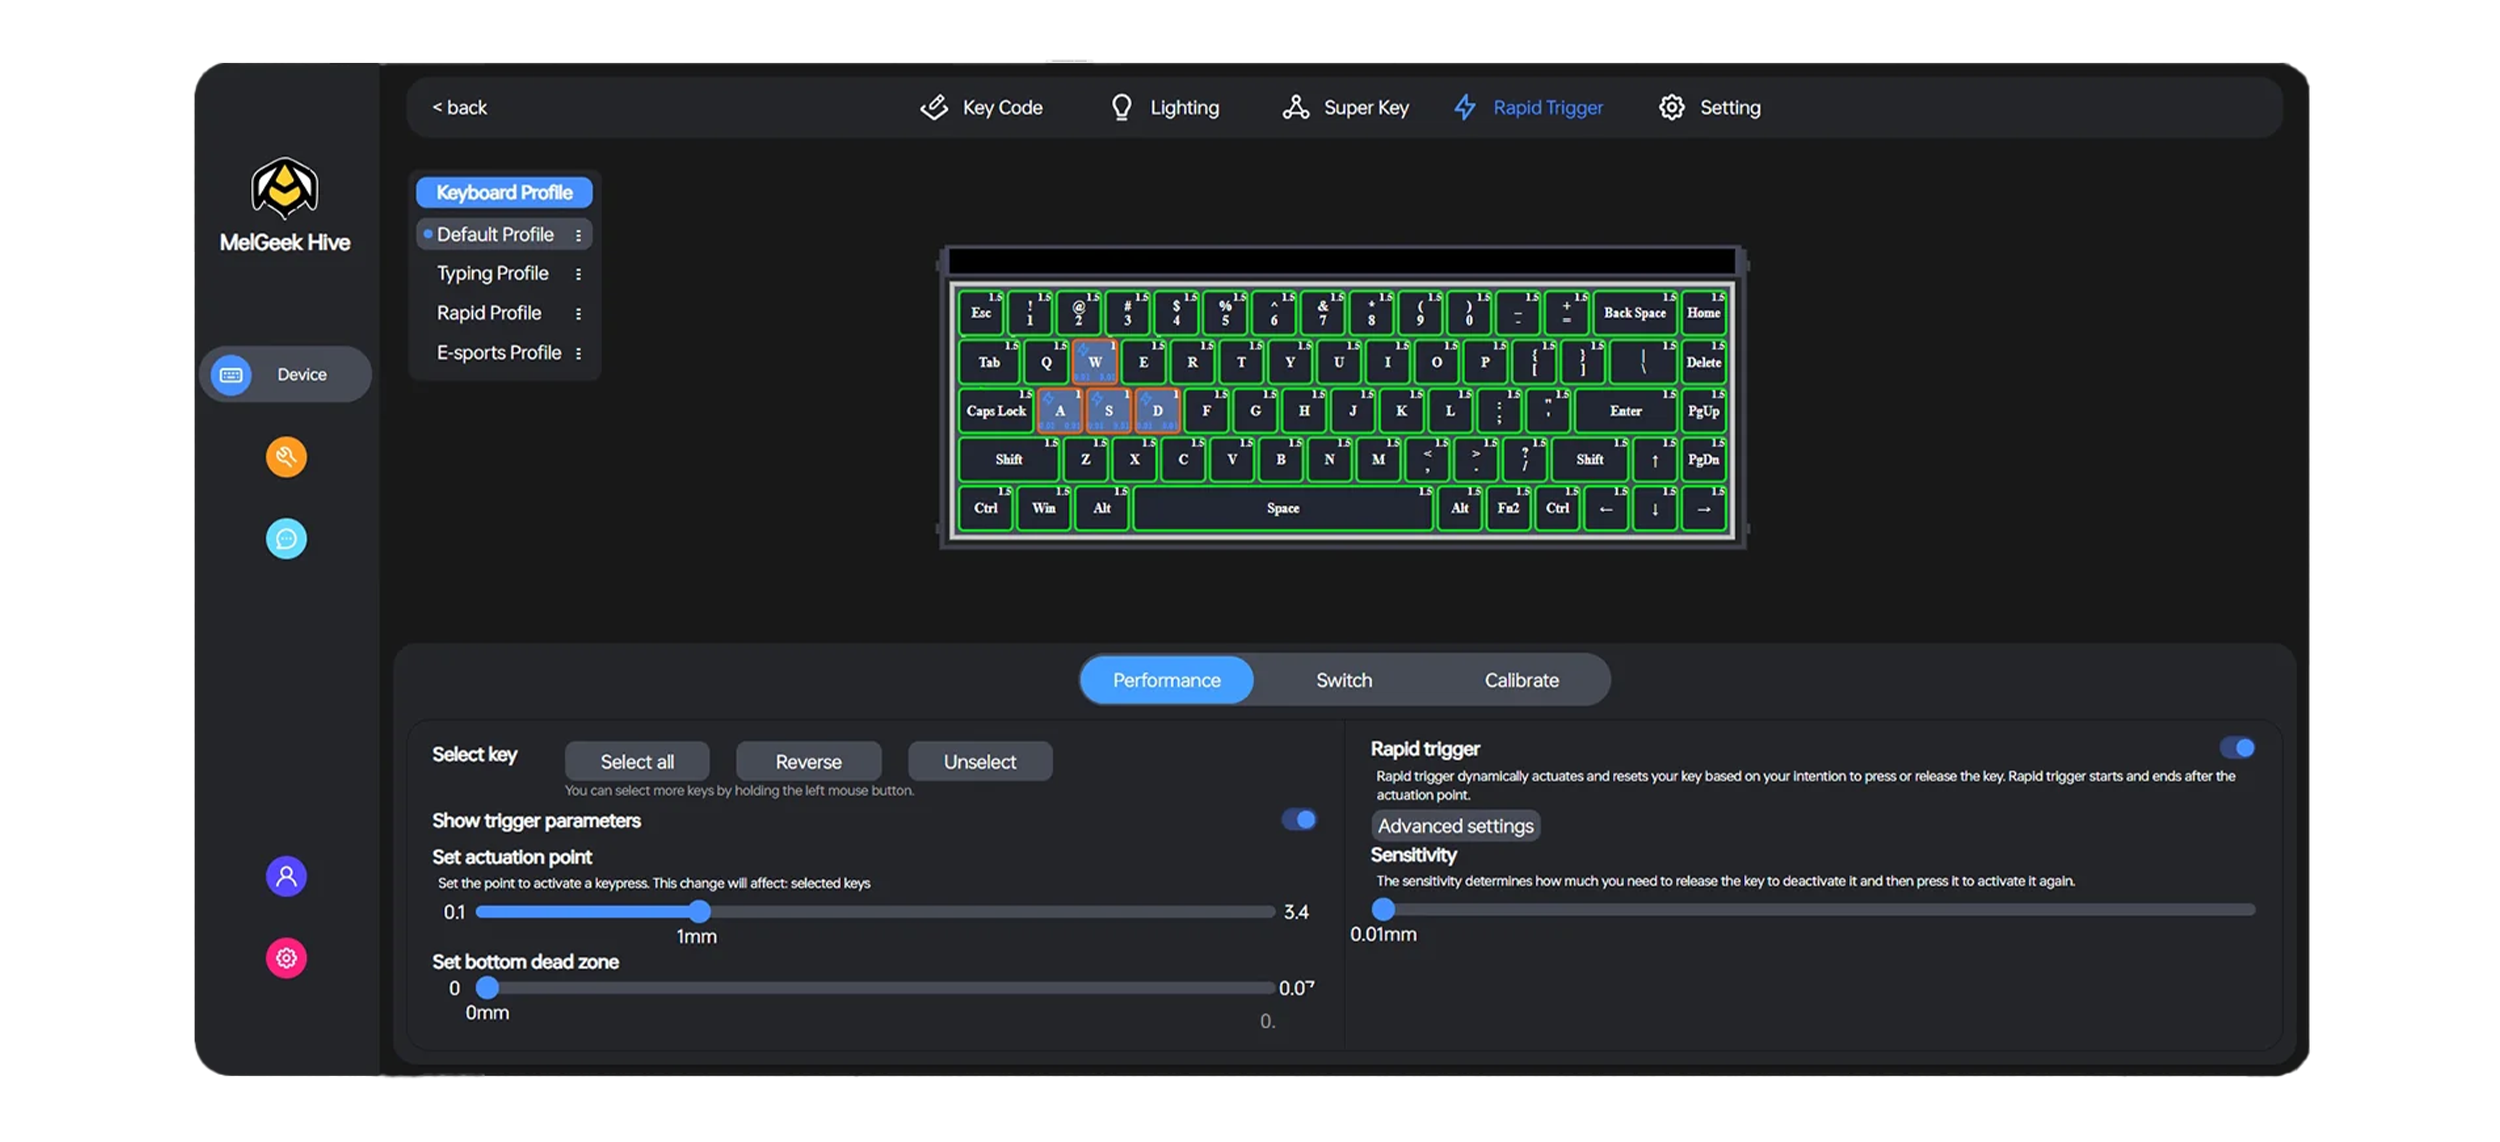
Task: Open the purple user account icon
Action: coord(286,877)
